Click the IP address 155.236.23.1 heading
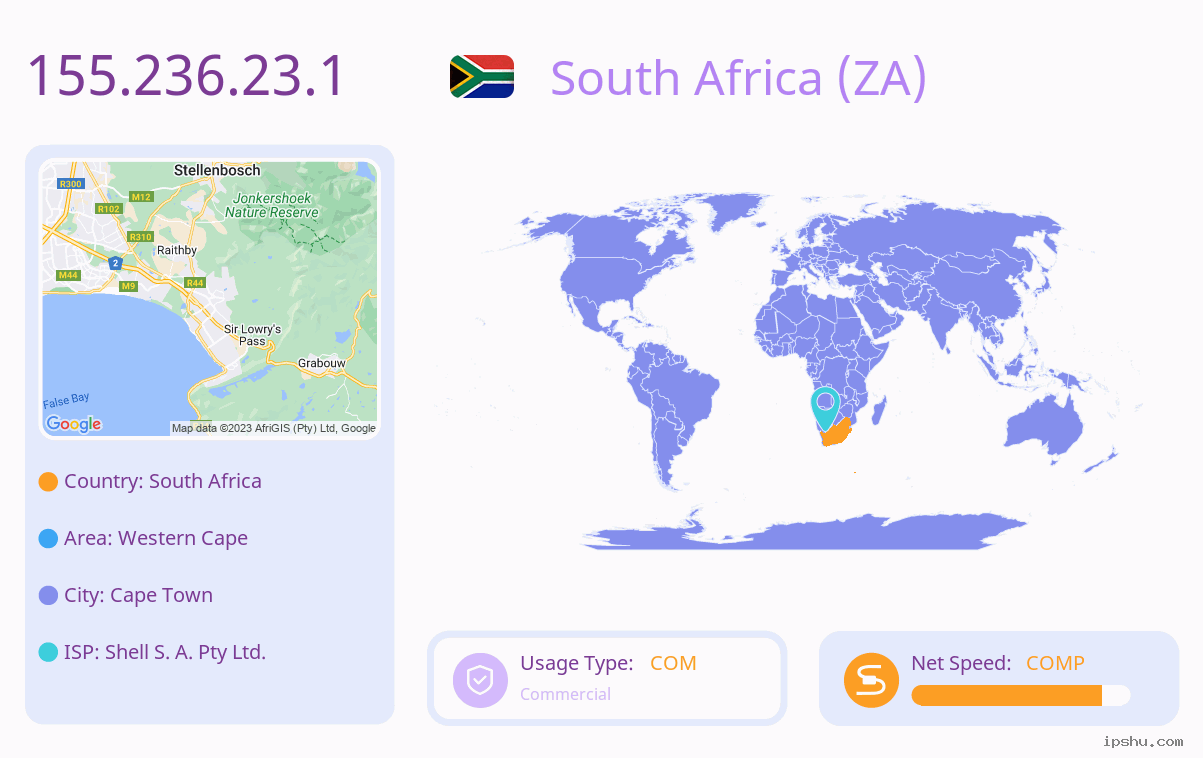This screenshot has height=758, width=1203. pos(186,76)
